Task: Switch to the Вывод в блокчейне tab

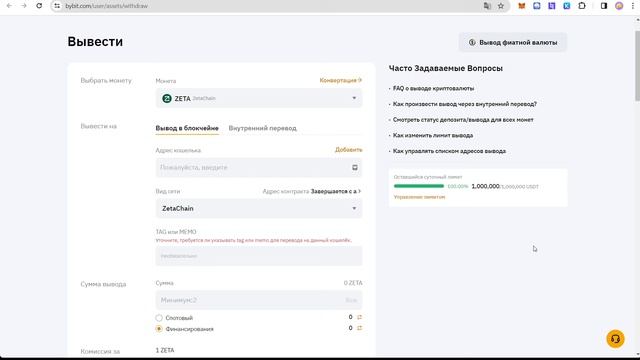Action: pyautogui.click(x=187, y=128)
